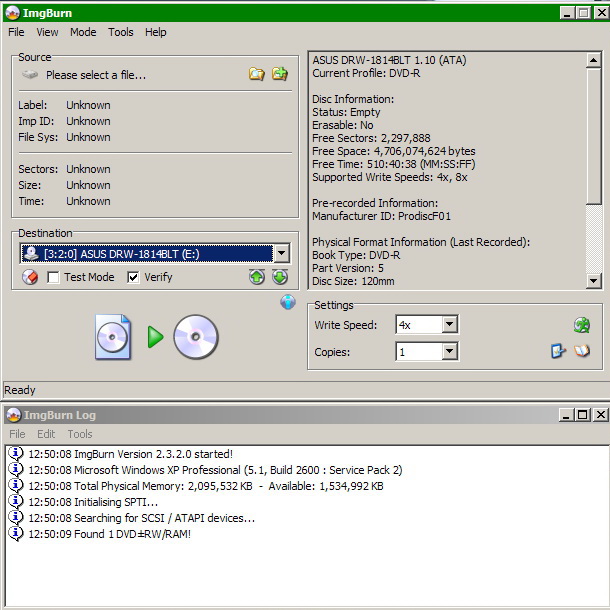The width and height of the screenshot is (610, 610).
Task: Click Supported Write Speeds: 4x, 8x text
Action: pos(389,177)
